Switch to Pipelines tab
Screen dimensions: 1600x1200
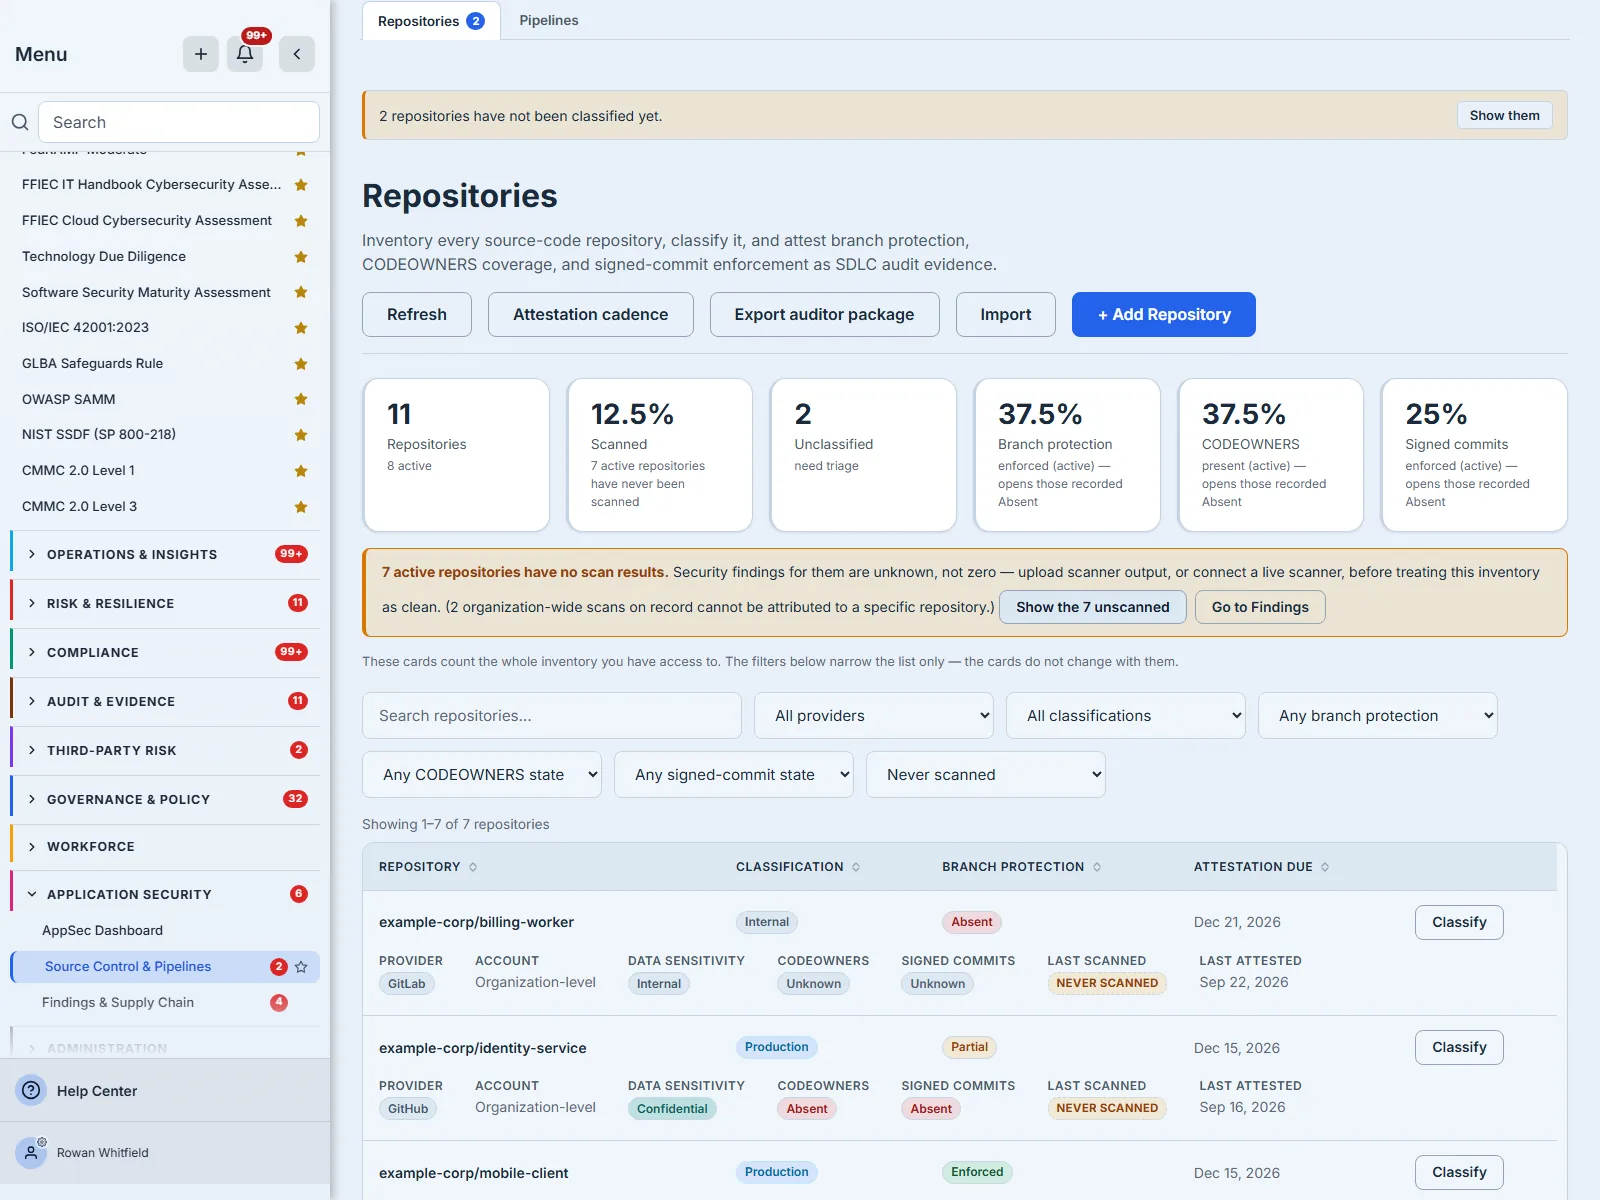[549, 20]
